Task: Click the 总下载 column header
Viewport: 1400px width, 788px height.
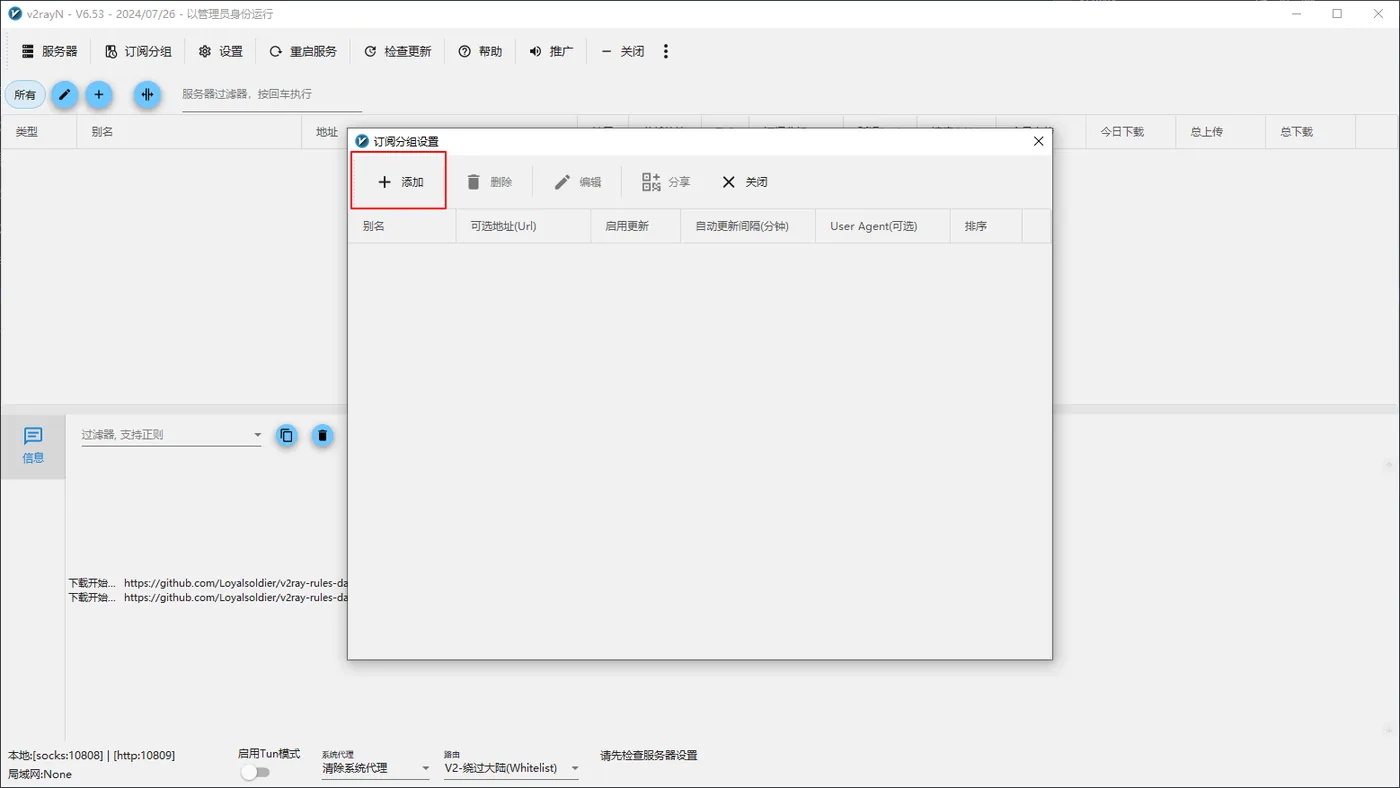Action: pos(1310,132)
